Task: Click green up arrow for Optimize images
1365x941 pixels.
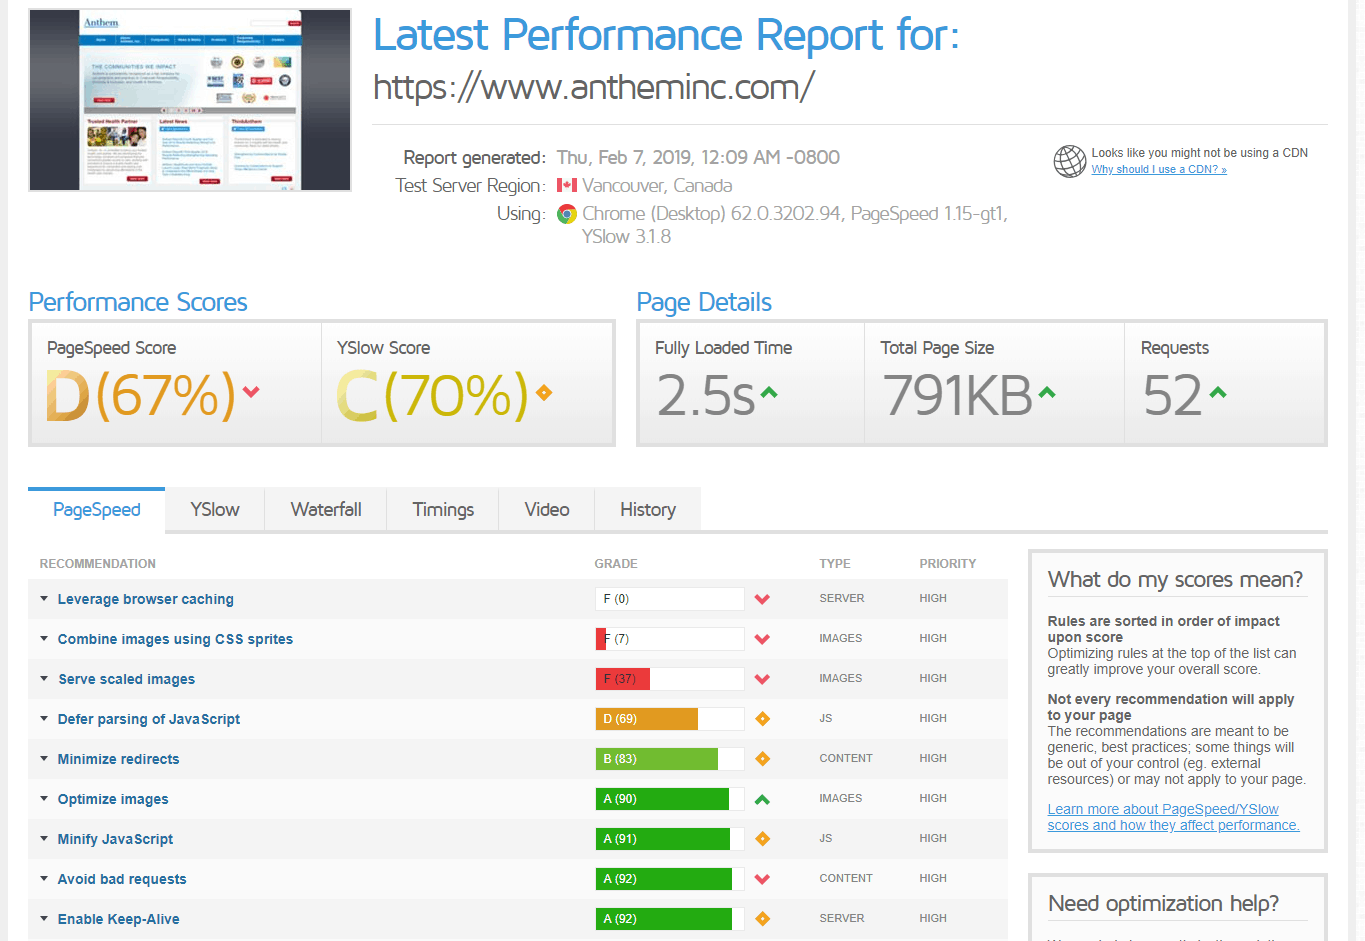Action: (762, 799)
